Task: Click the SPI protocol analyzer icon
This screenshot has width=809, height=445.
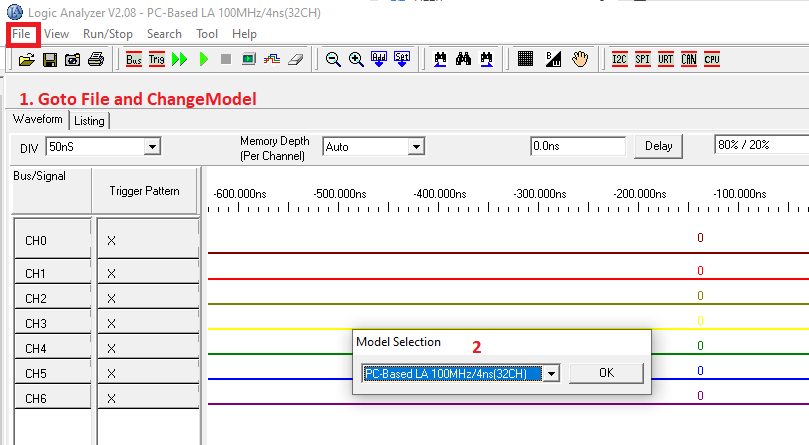Action: [642, 60]
